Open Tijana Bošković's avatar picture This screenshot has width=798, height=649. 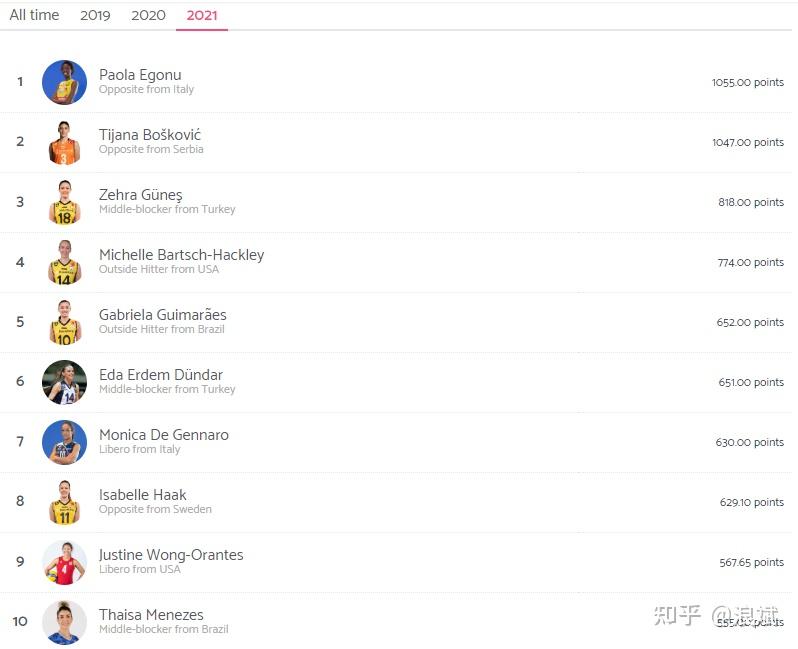[x=64, y=142]
